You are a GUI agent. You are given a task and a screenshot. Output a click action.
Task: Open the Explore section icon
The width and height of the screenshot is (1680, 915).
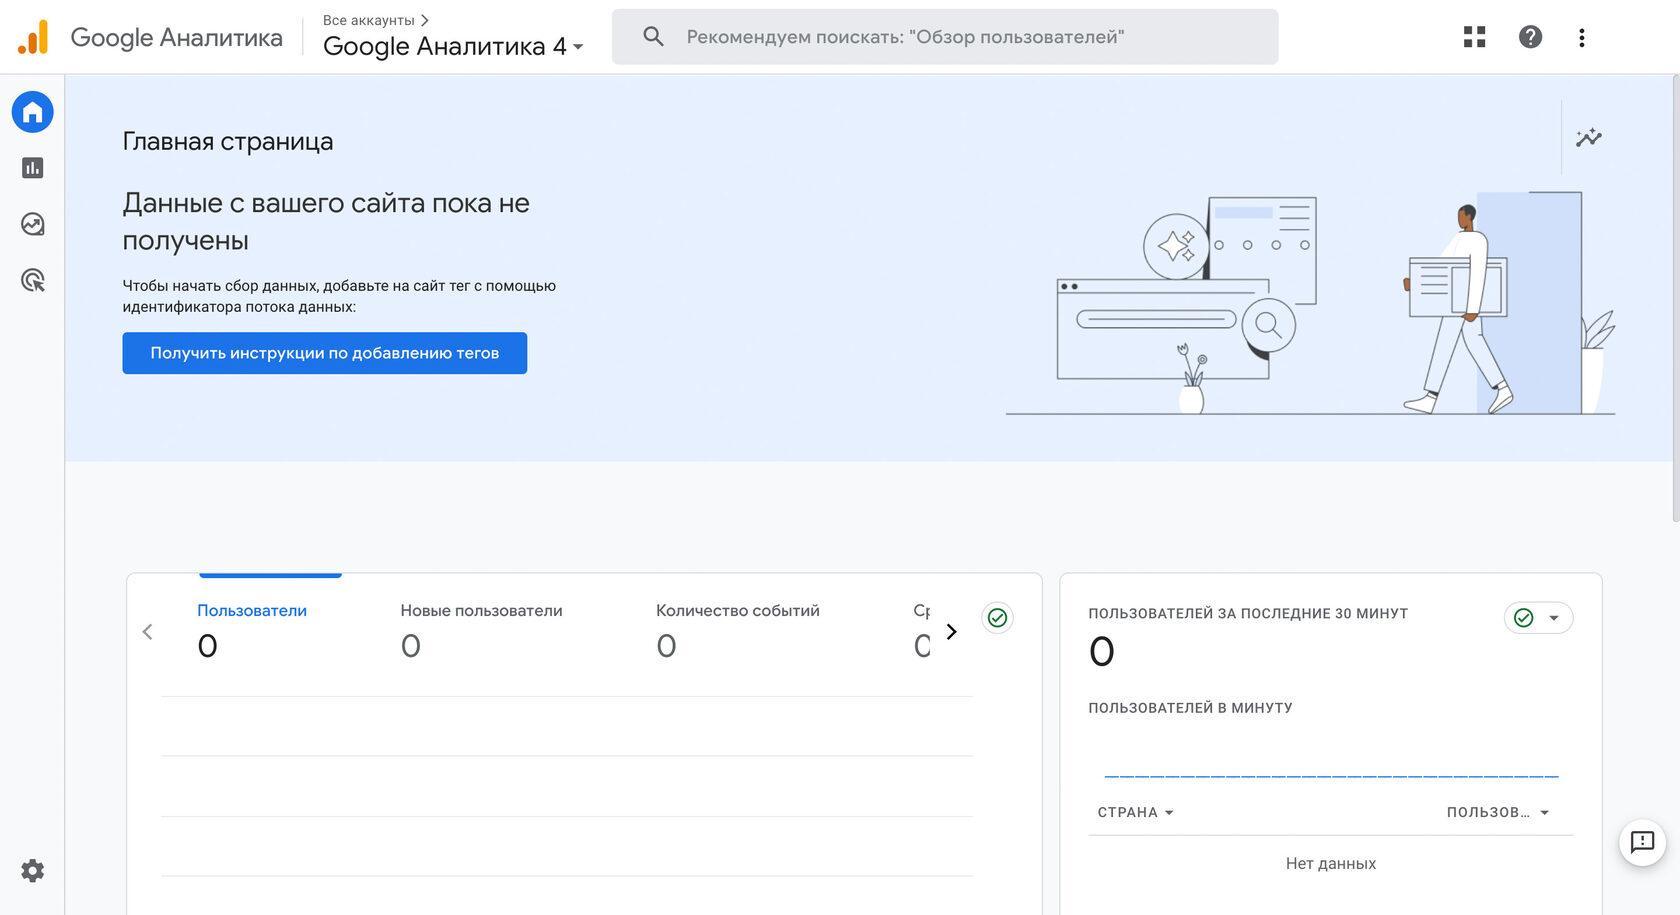click(x=32, y=224)
